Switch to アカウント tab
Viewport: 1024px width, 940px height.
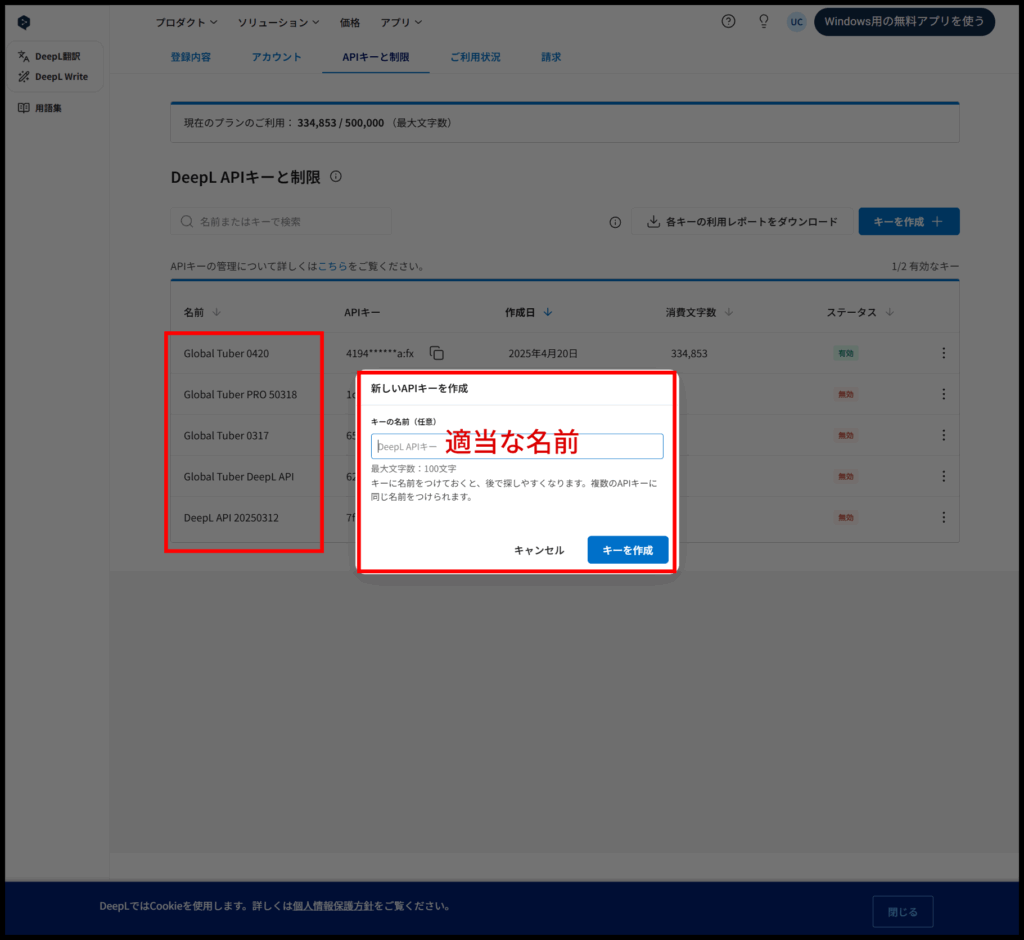pos(277,57)
